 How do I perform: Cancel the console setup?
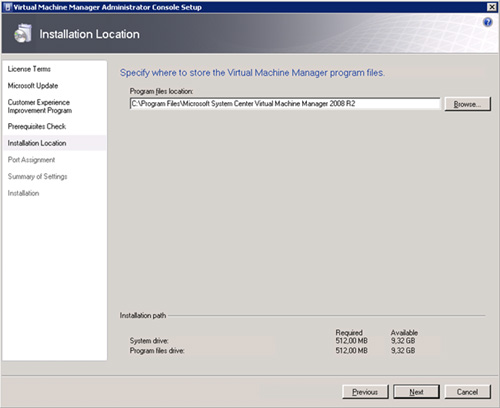point(467,392)
